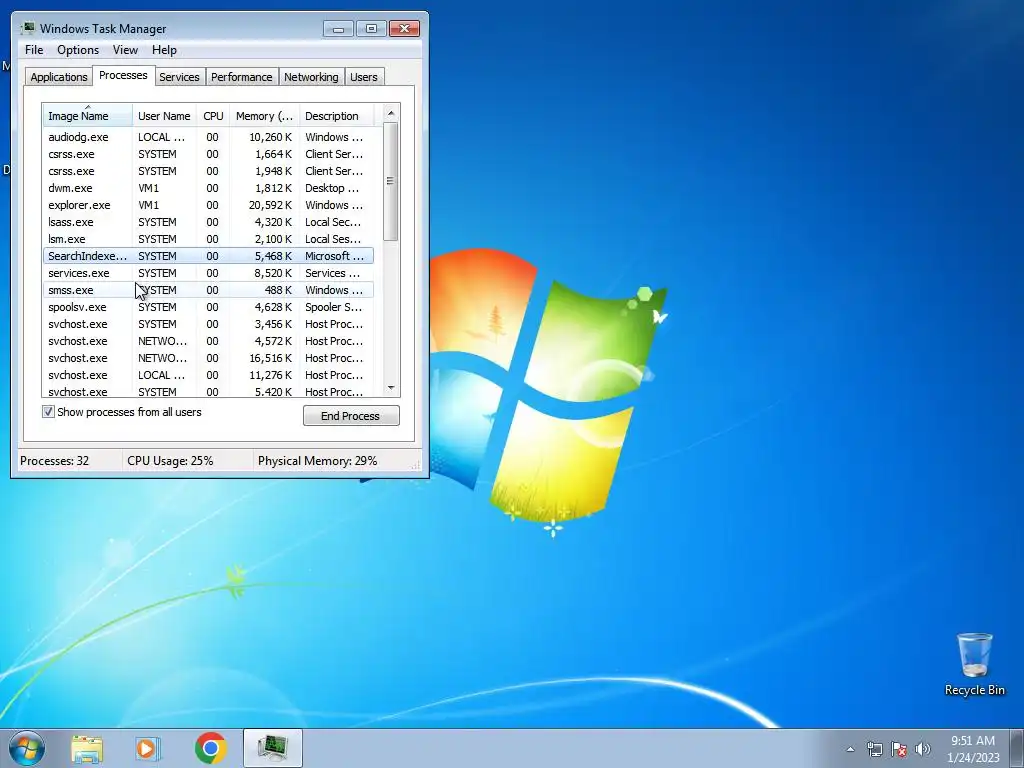
Task: Click the Processes: 32 status bar entry
Action: pyautogui.click(x=55, y=460)
